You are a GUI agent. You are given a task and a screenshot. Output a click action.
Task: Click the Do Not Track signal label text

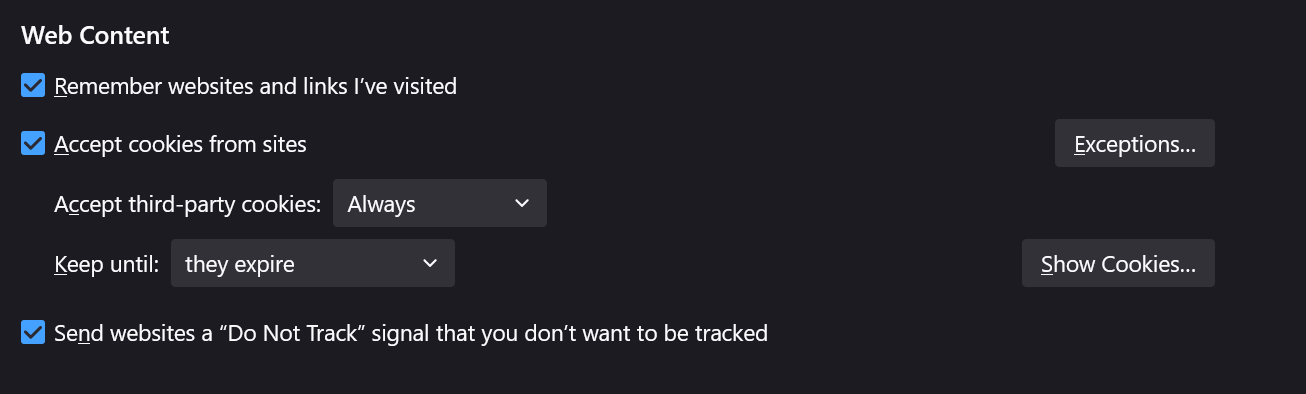411,334
